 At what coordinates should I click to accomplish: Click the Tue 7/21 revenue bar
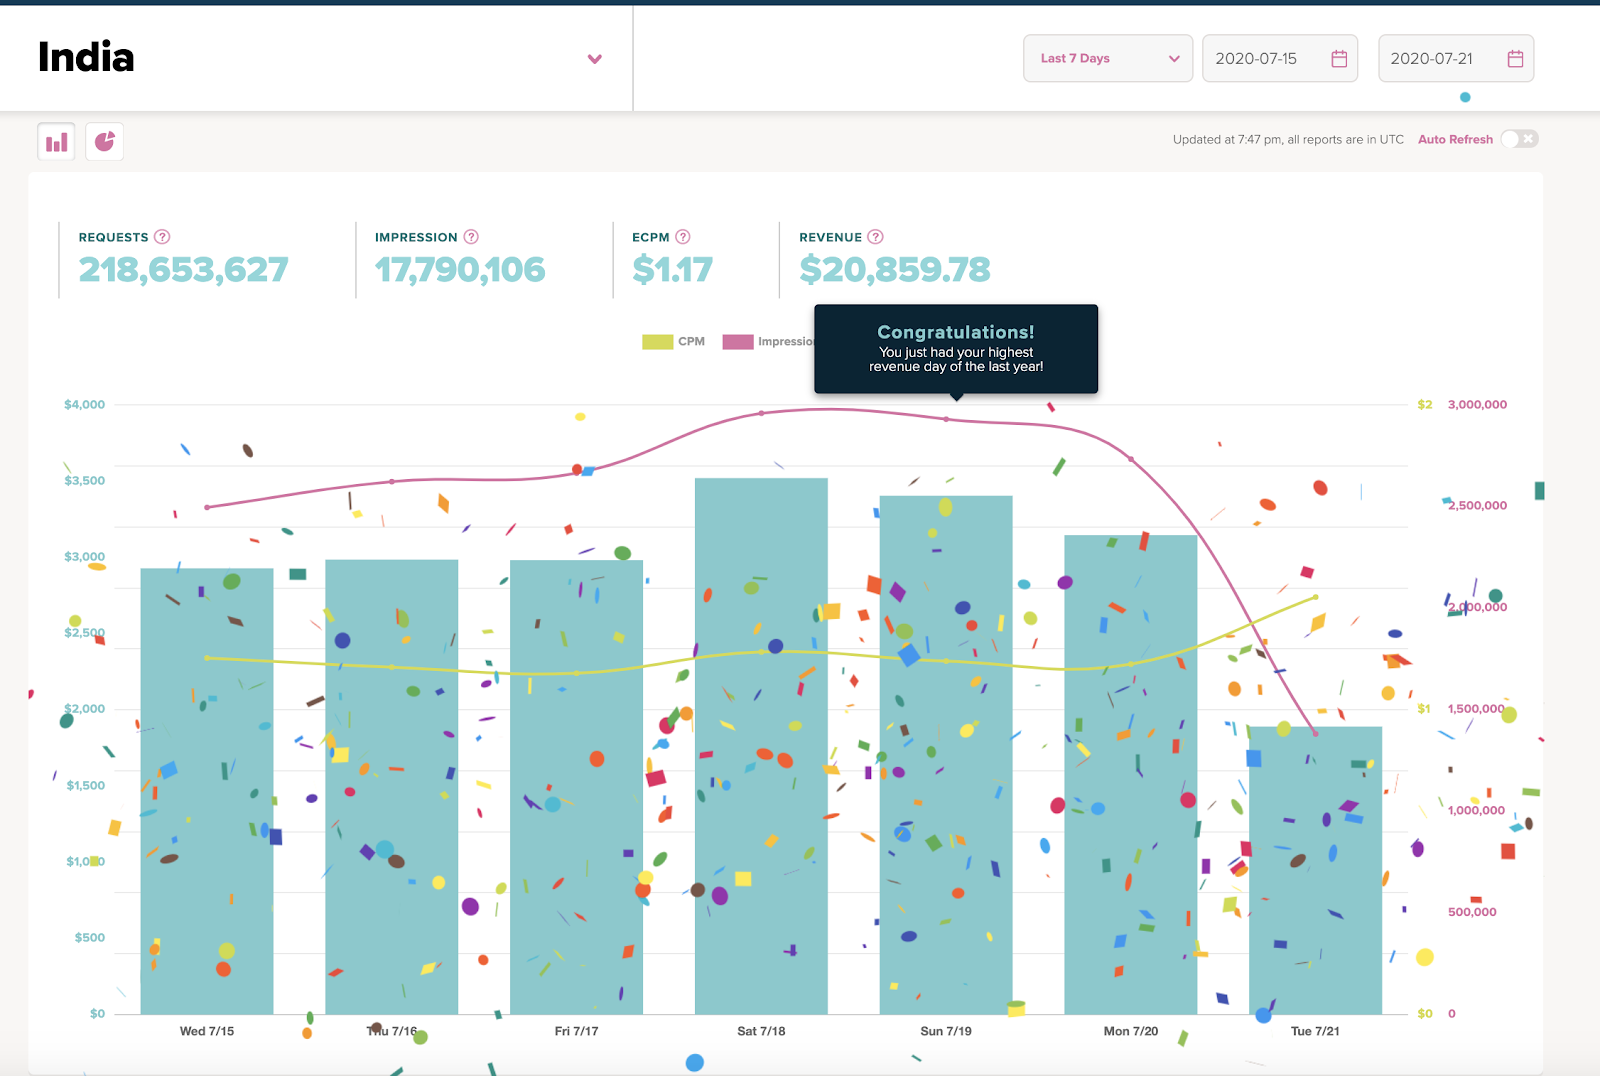(1315, 870)
